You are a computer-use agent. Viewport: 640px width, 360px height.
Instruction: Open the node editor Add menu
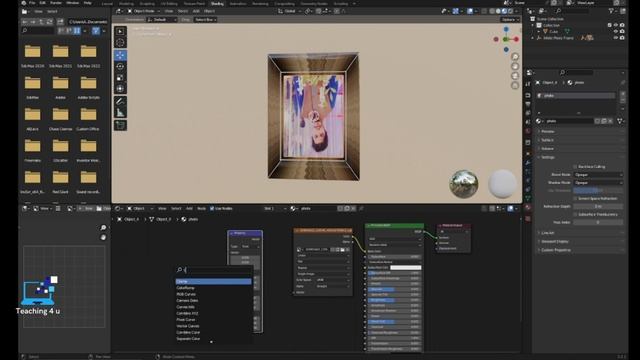pos(189,209)
